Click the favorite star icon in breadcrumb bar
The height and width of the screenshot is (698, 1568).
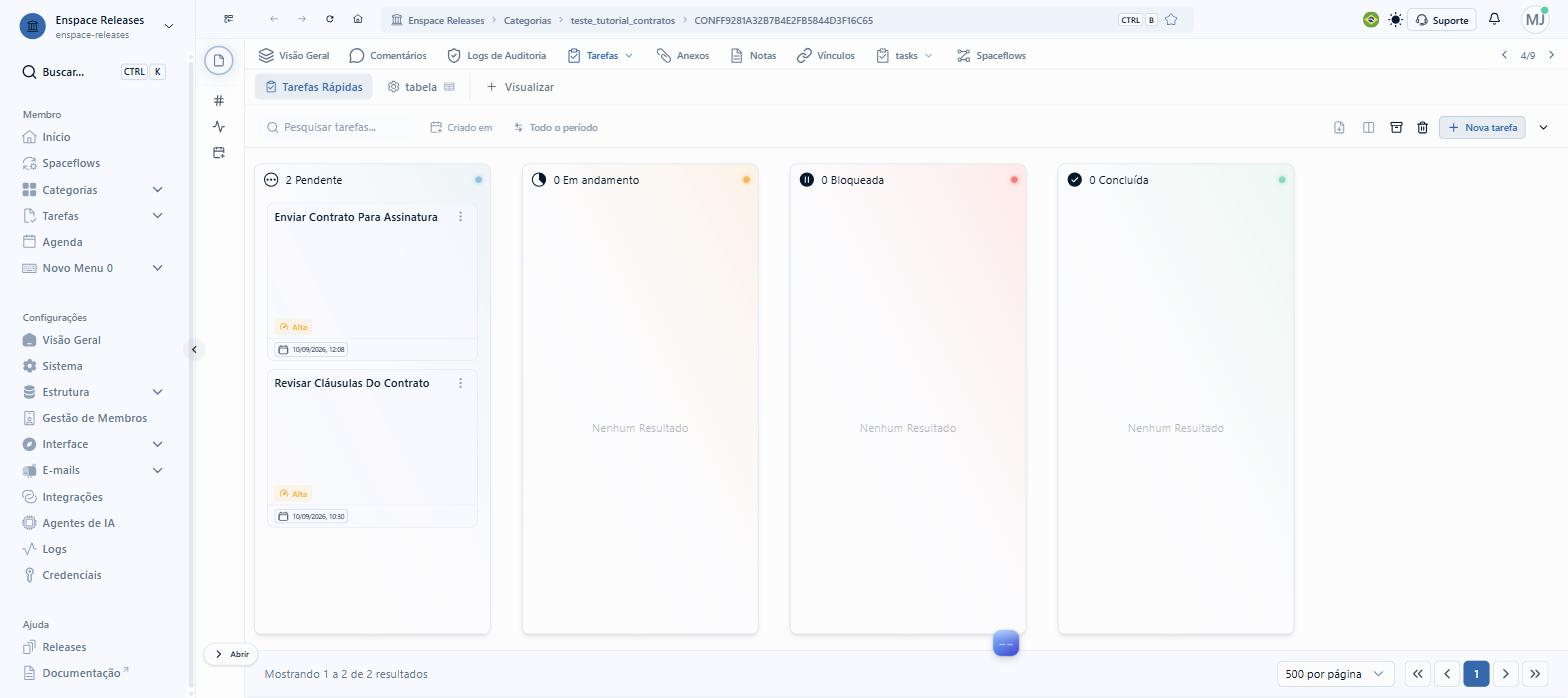point(1171,20)
